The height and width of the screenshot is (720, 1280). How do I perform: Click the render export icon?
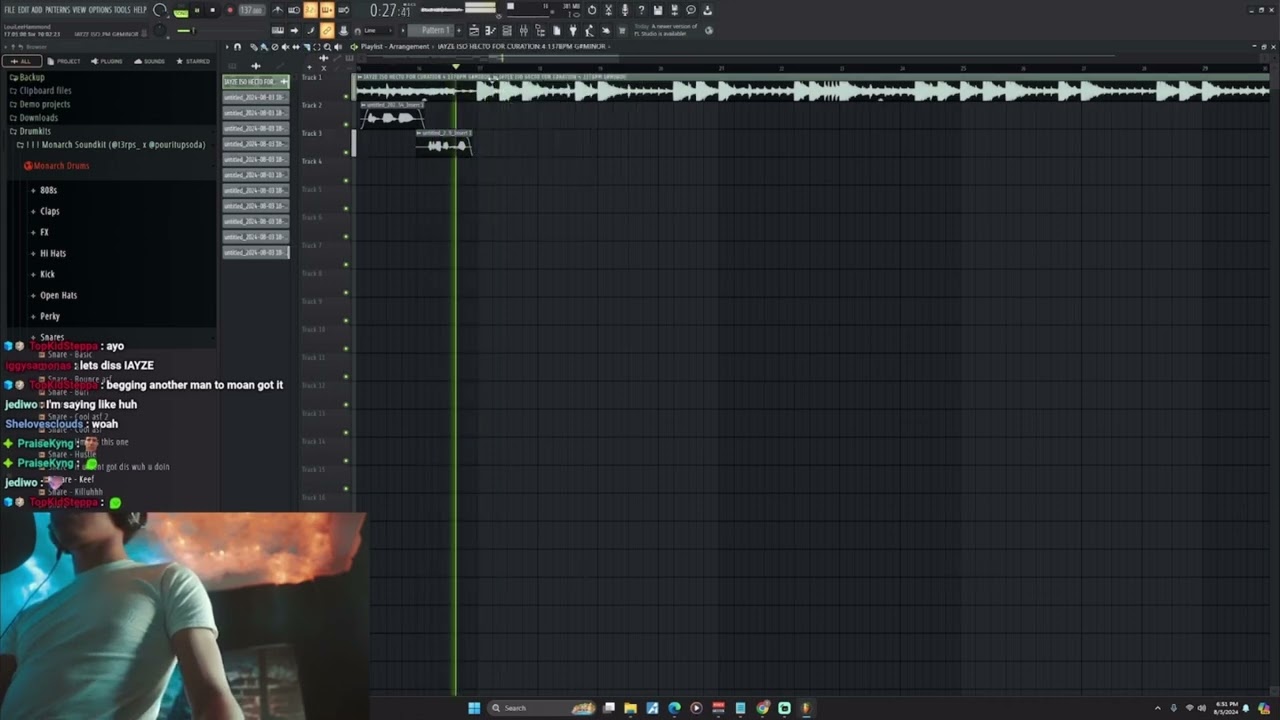click(x=675, y=10)
